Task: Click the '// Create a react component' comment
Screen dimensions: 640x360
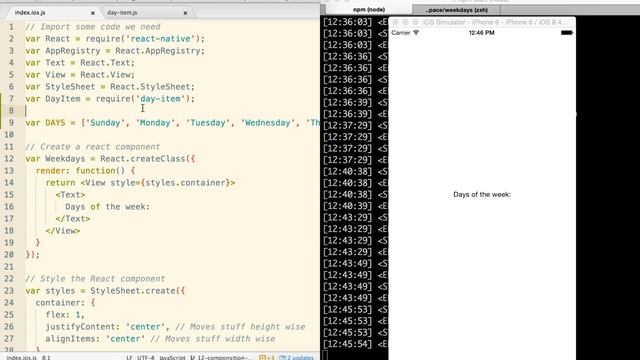Action: pos(93,147)
